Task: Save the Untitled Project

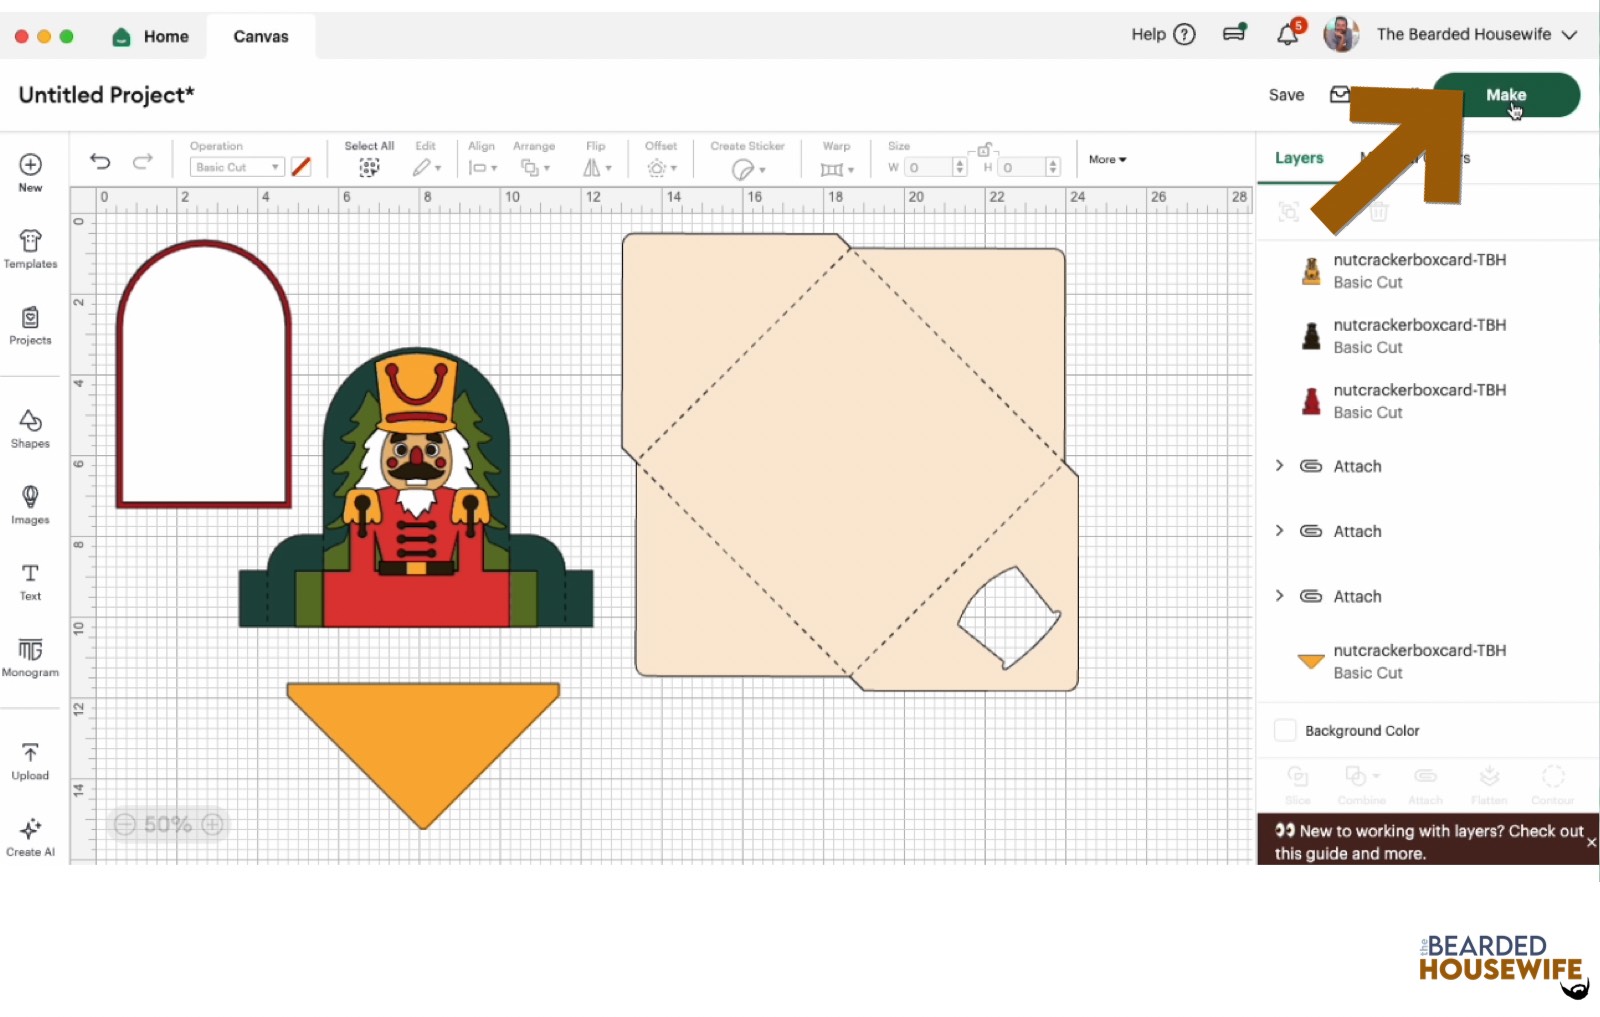Action: (x=1286, y=95)
